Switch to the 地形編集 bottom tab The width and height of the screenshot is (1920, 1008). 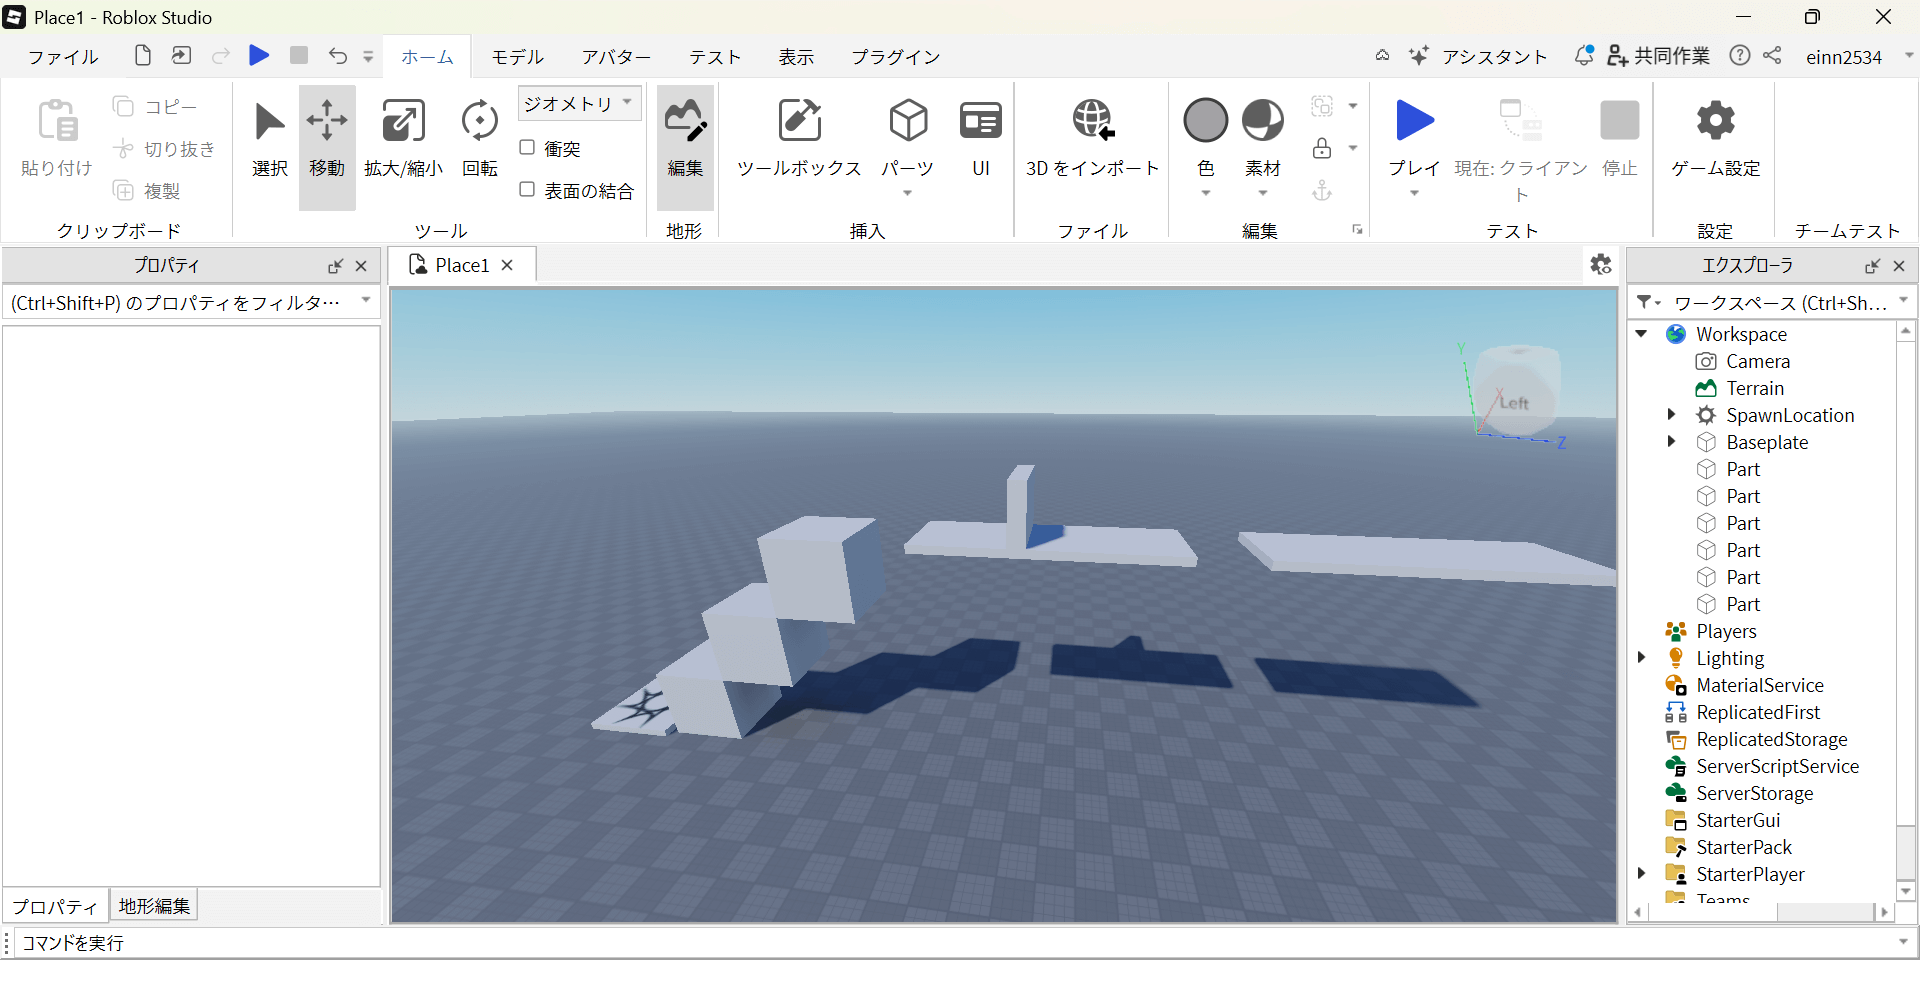pos(154,906)
